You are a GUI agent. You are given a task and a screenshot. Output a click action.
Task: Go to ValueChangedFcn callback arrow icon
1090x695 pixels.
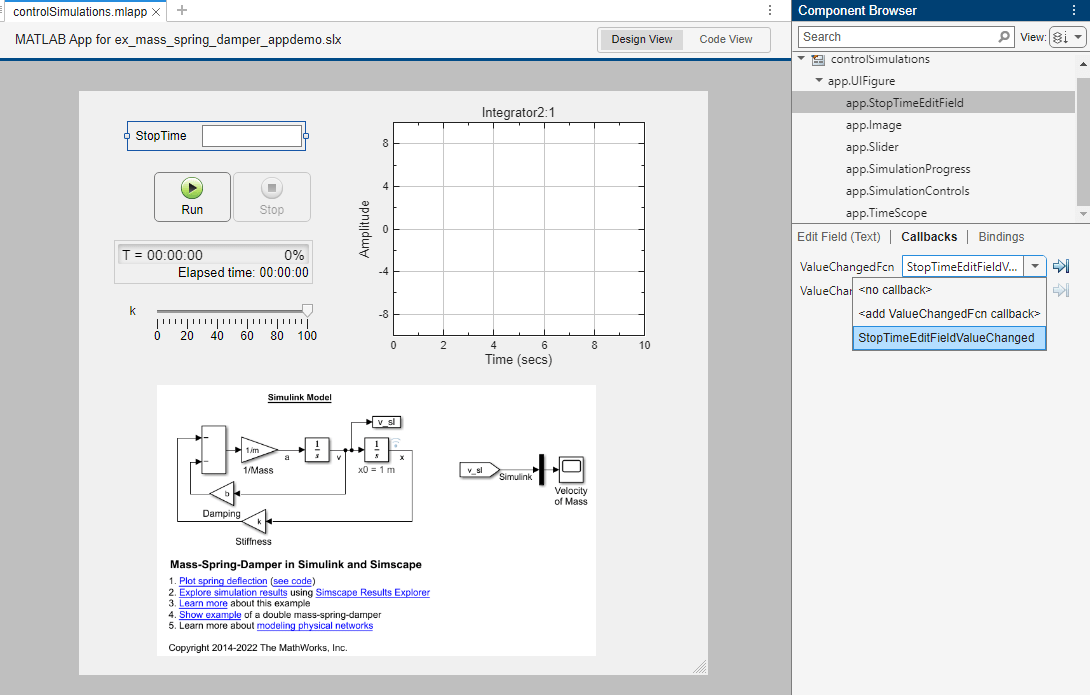[x=1062, y=266]
